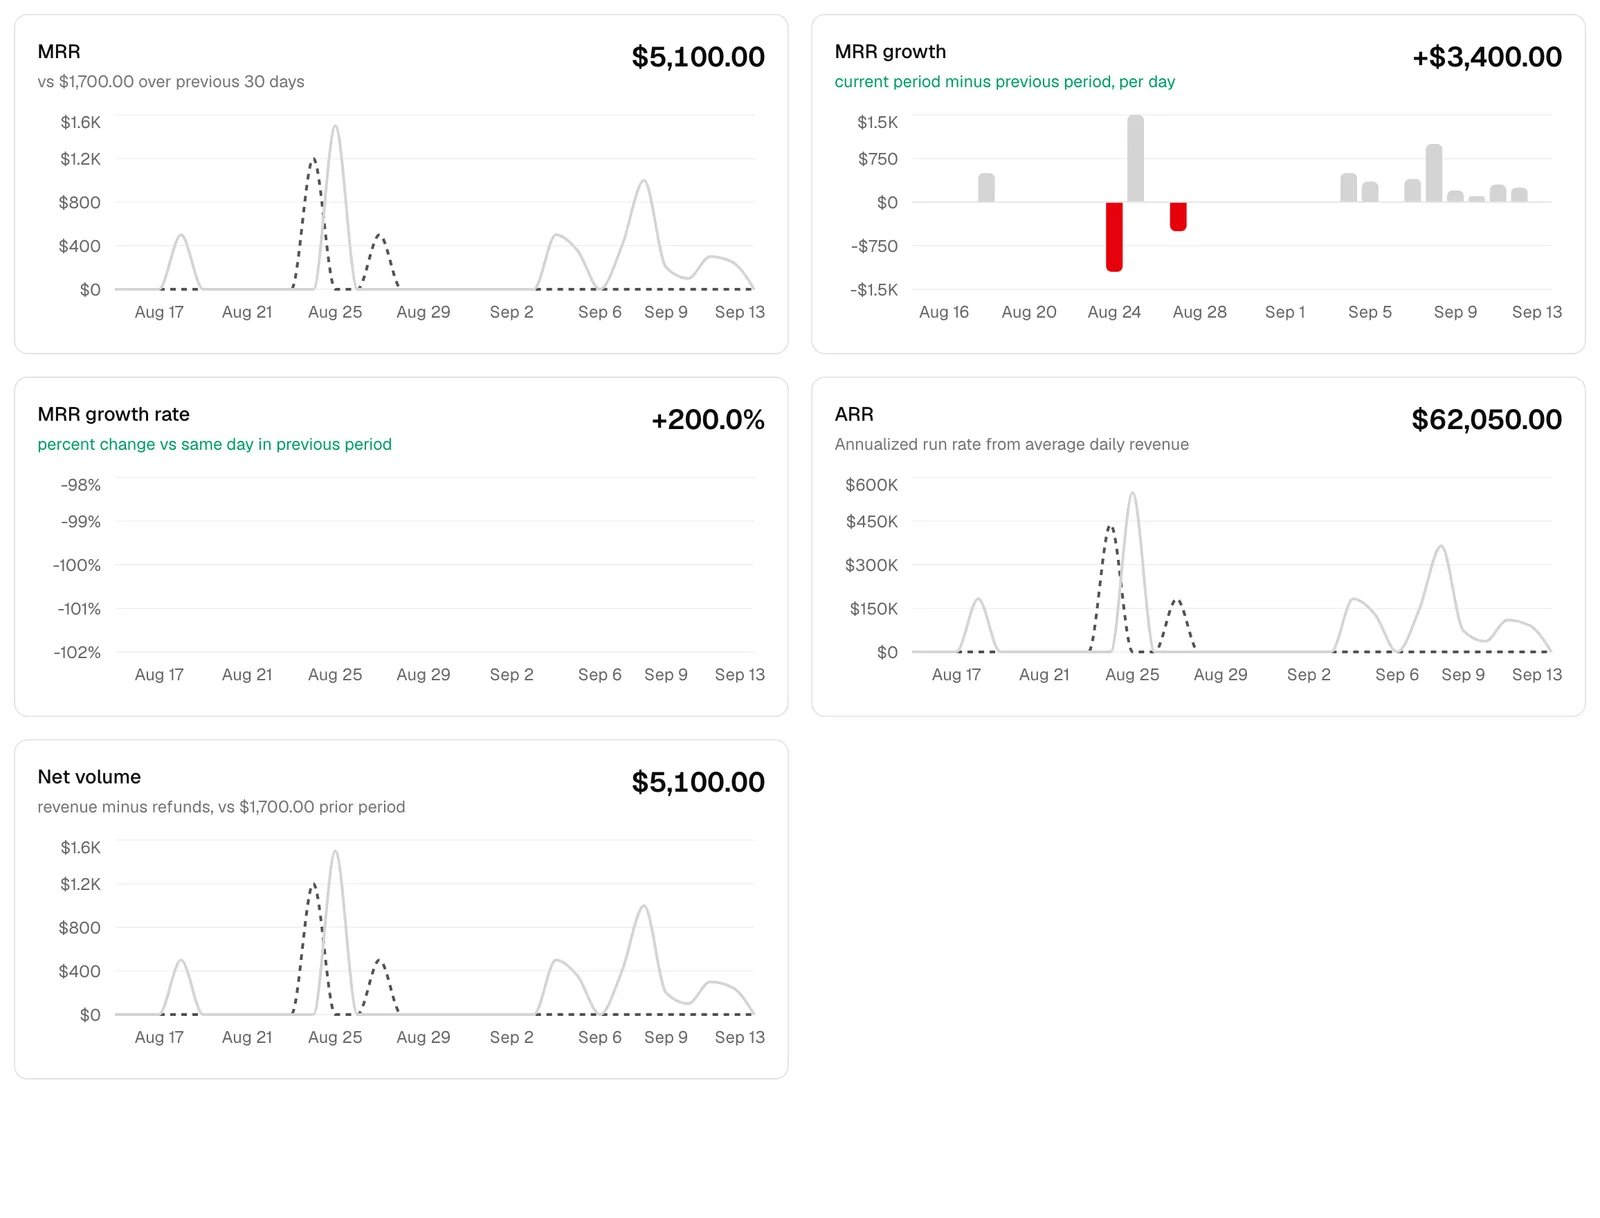Screen dimensions: 1600x1218
Task: Click the Aug 28 label in MRR growth chart
Action: [1200, 312]
